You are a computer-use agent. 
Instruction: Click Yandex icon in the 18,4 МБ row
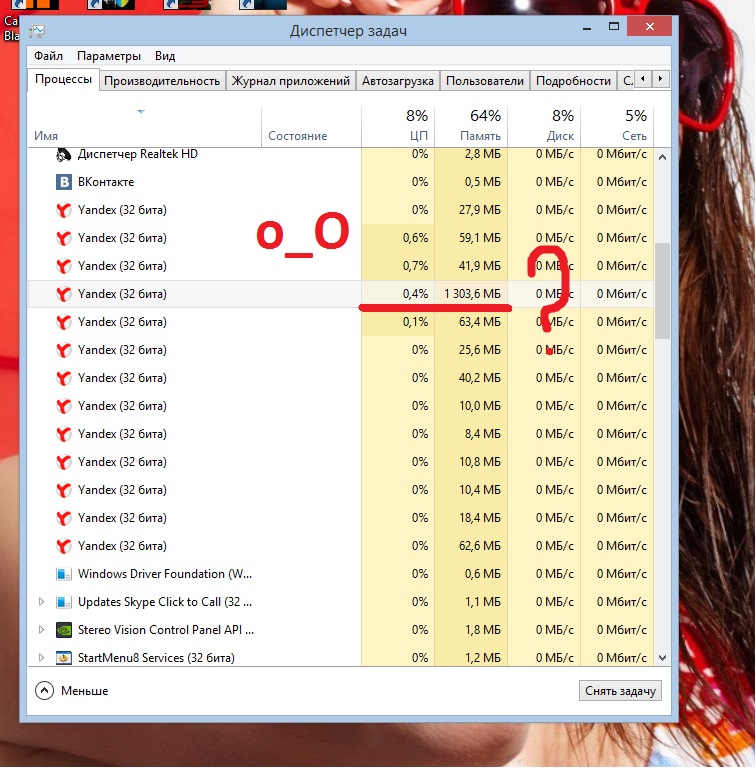click(x=63, y=518)
